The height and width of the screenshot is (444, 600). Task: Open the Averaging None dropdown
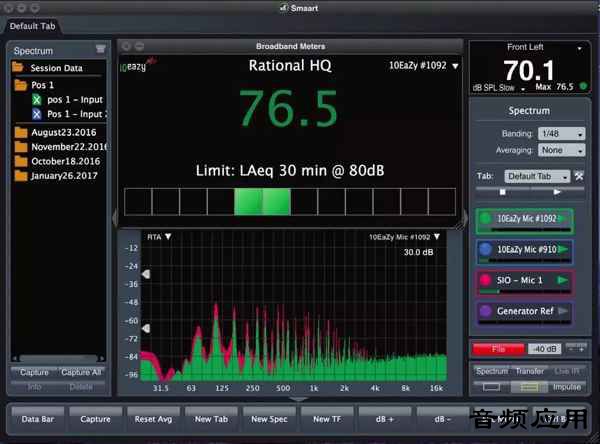561,150
